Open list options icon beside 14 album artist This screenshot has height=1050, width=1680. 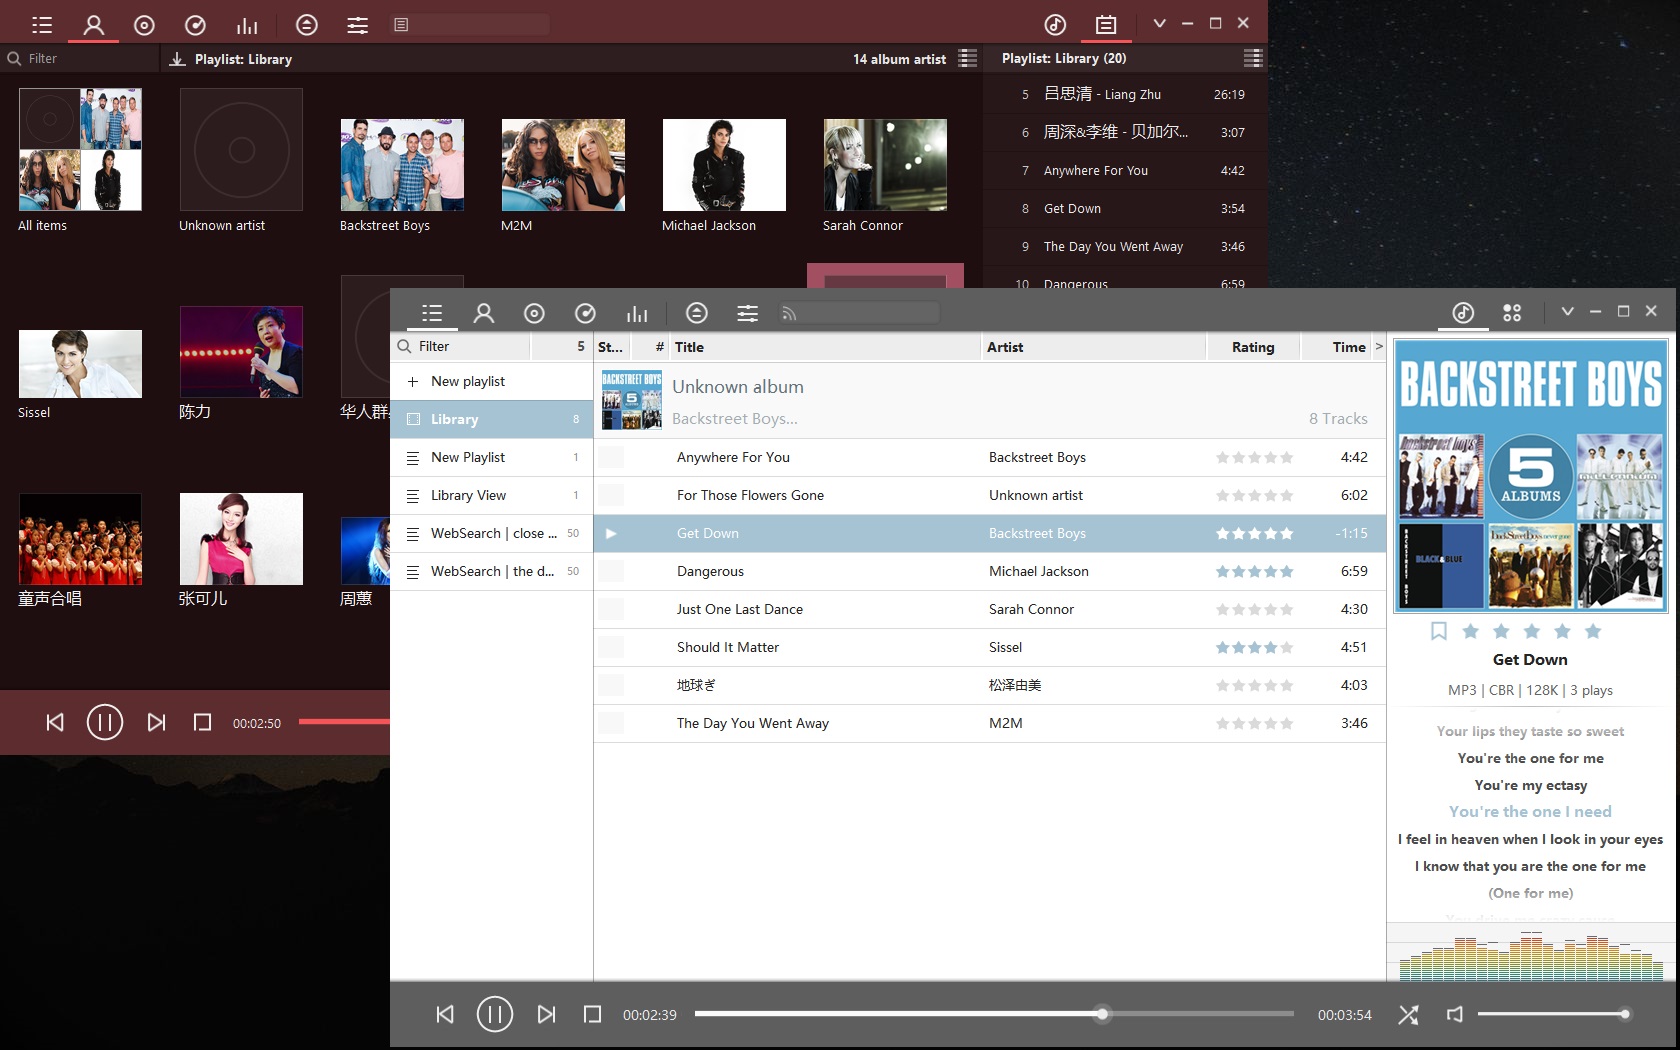pyautogui.click(x=967, y=58)
